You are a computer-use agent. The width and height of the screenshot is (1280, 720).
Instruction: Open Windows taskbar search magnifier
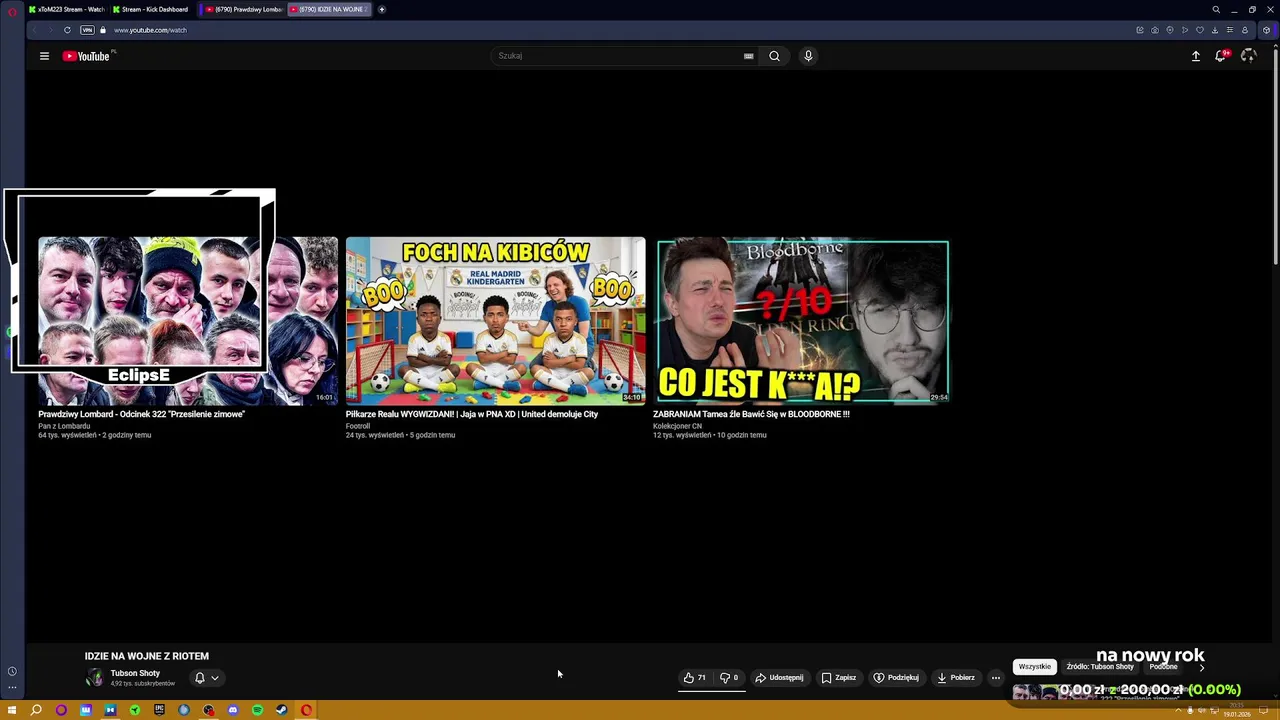pos(36,710)
